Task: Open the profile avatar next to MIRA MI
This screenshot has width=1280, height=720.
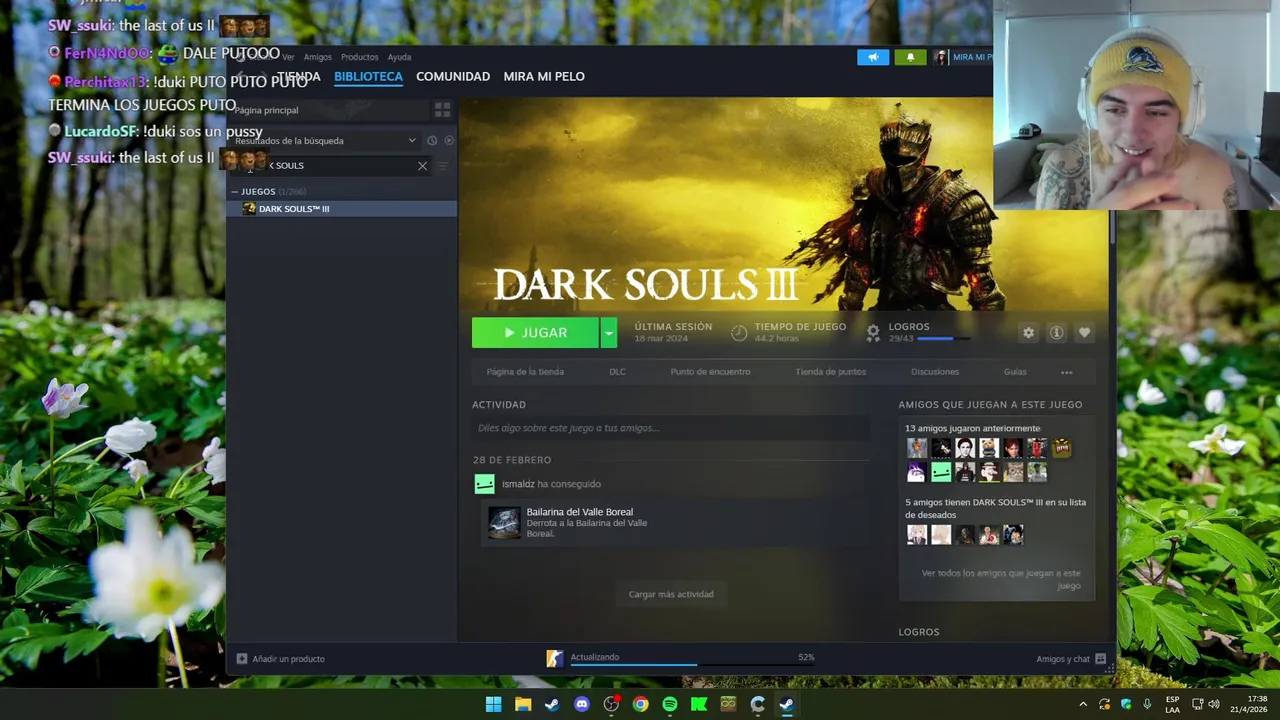Action: click(x=941, y=57)
